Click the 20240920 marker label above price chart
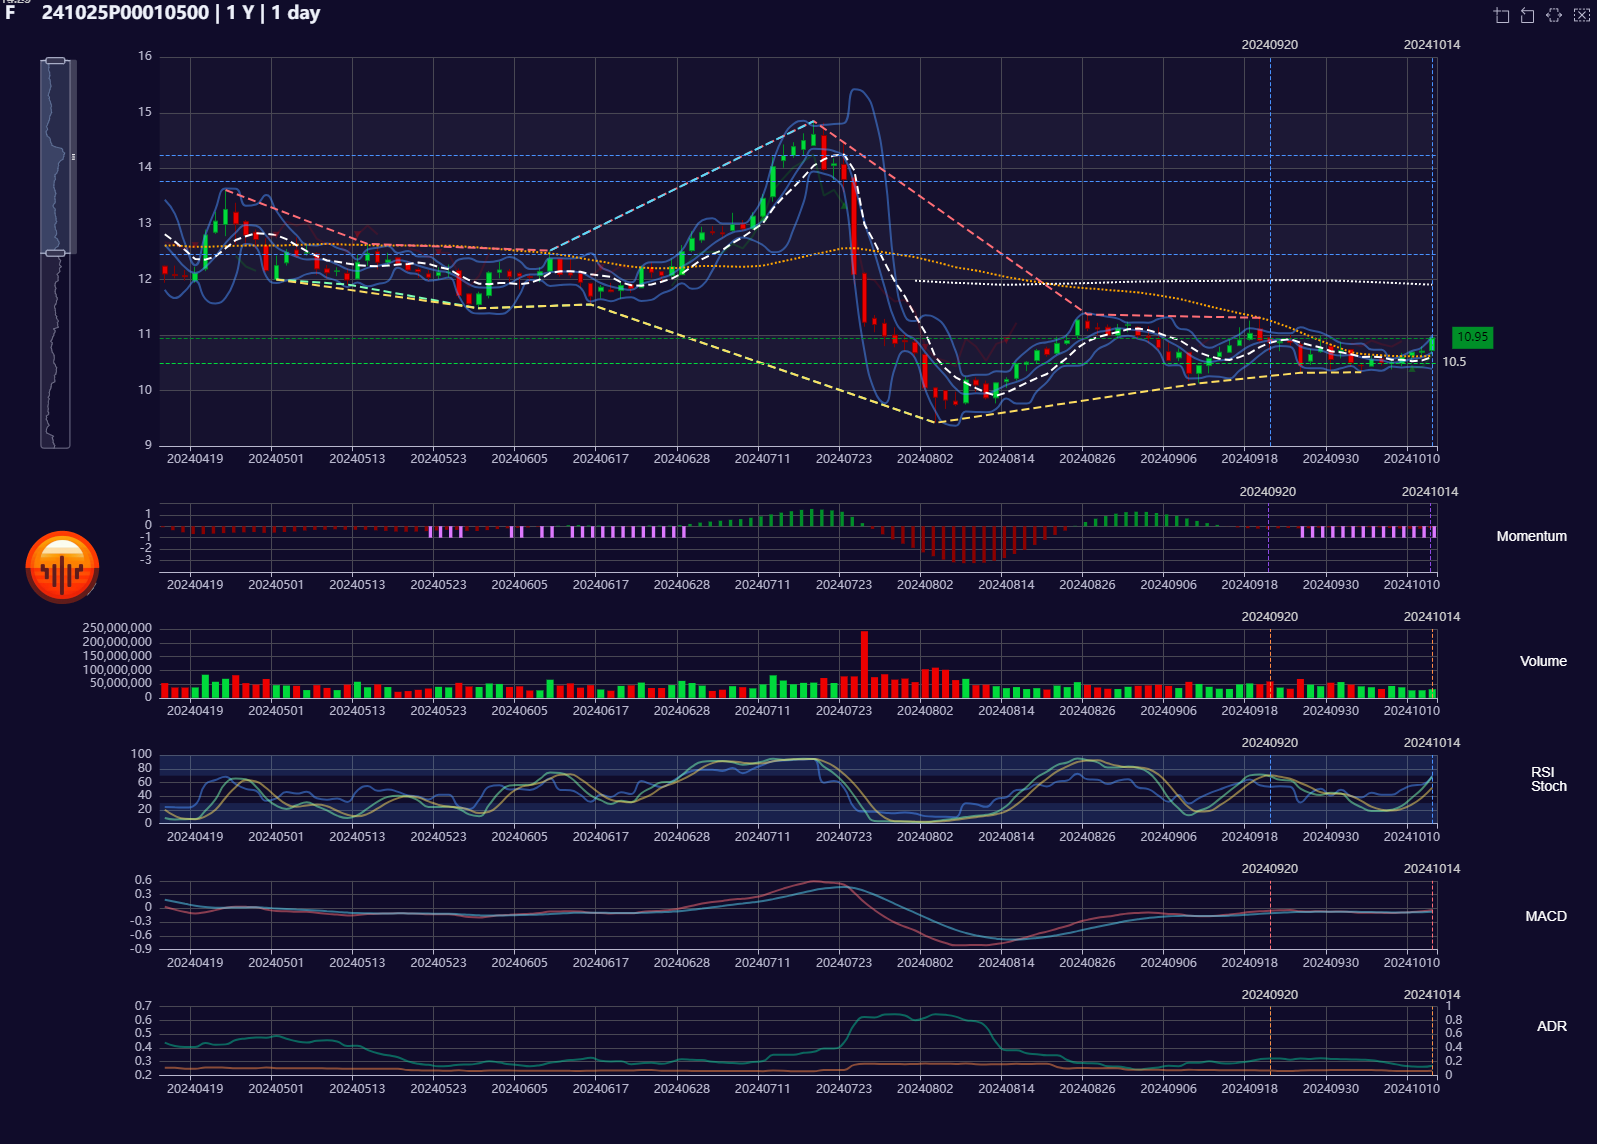1597x1144 pixels. 1269,45
